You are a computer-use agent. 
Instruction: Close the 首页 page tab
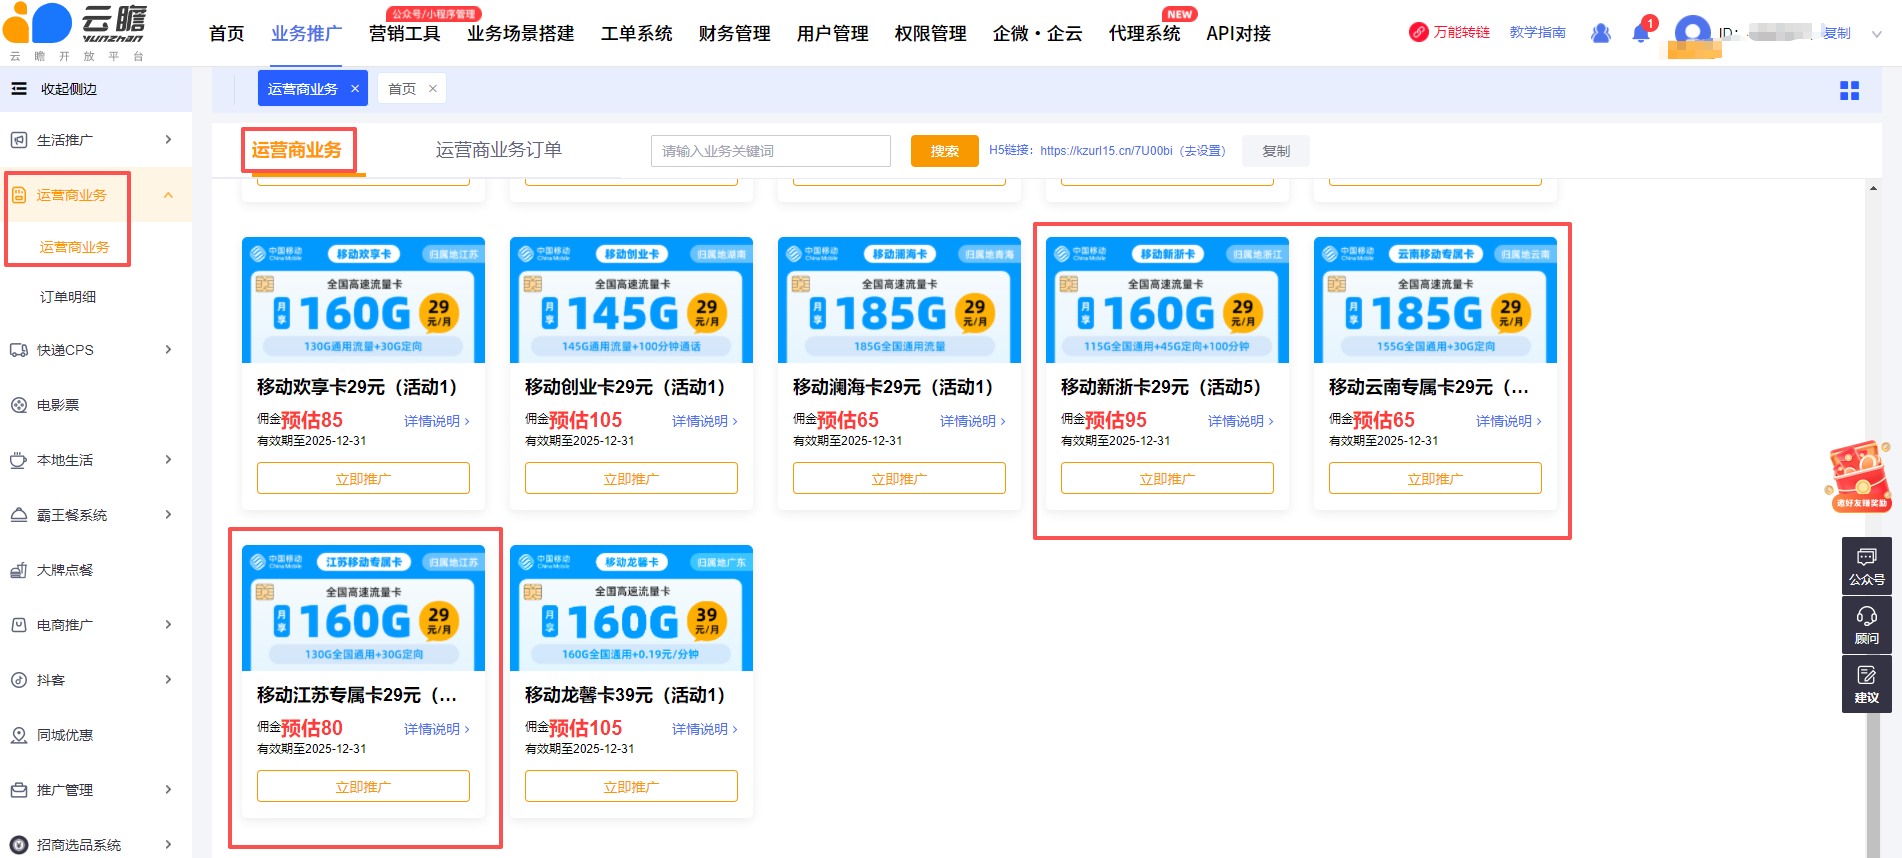click(433, 89)
